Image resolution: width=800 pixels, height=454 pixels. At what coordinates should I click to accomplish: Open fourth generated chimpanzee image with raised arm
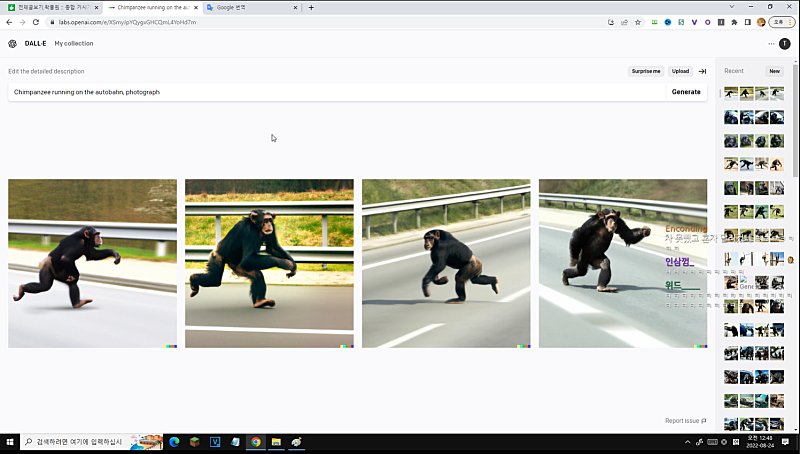623,263
